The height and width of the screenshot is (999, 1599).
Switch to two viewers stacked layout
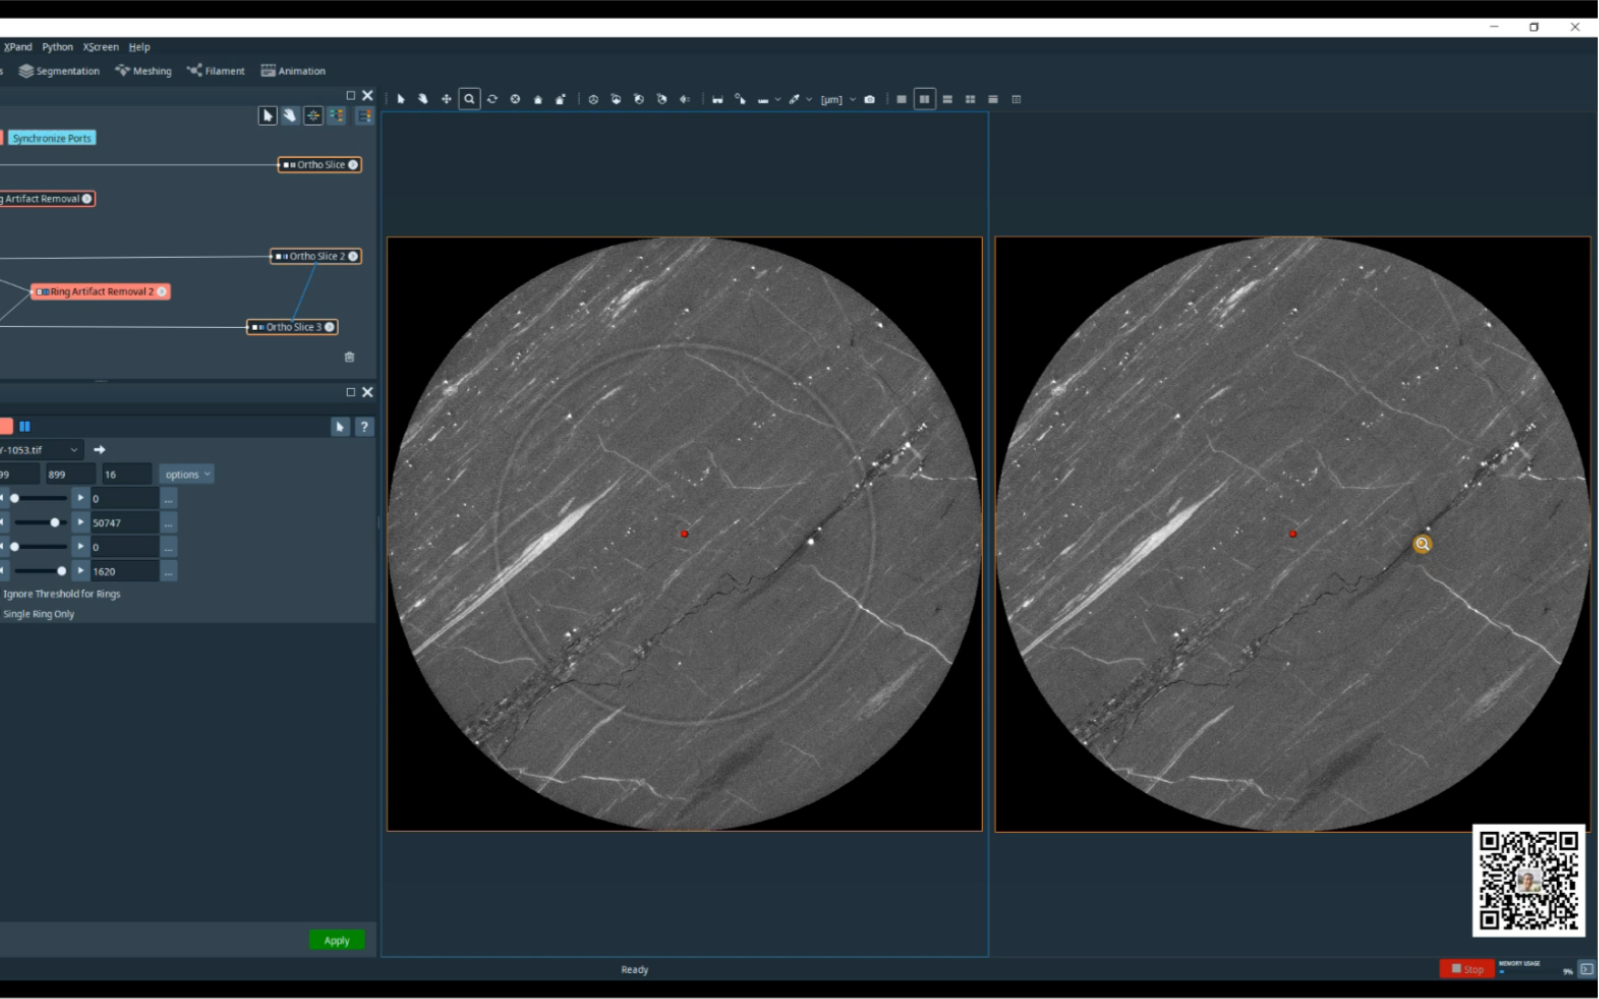point(947,99)
